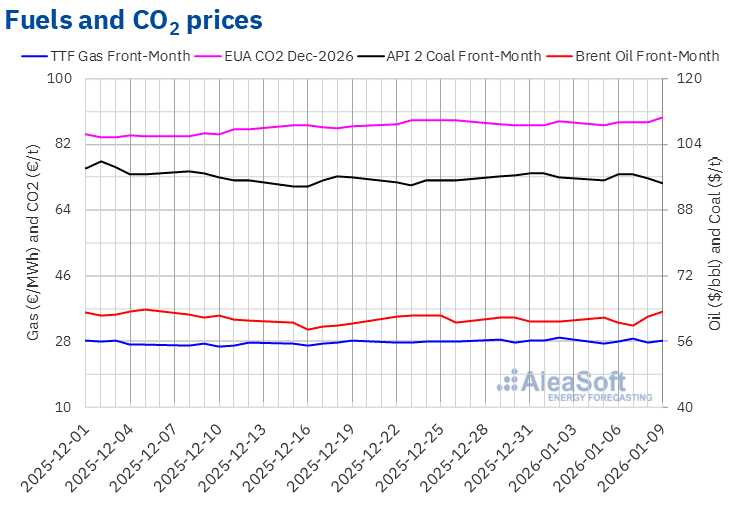Screen dimensions: 730x509
Task: Select the left axis title Gas and CO2
Action: [33, 242]
